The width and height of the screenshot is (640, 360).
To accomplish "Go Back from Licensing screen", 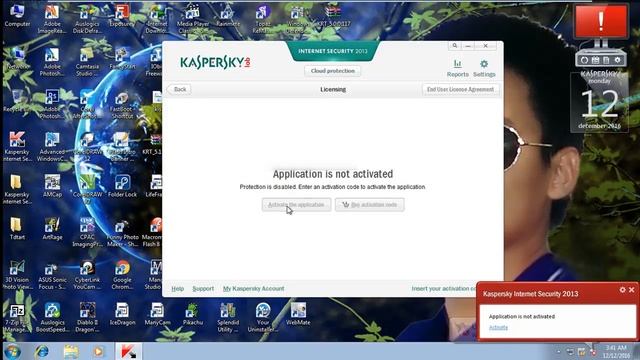I will [179, 89].
